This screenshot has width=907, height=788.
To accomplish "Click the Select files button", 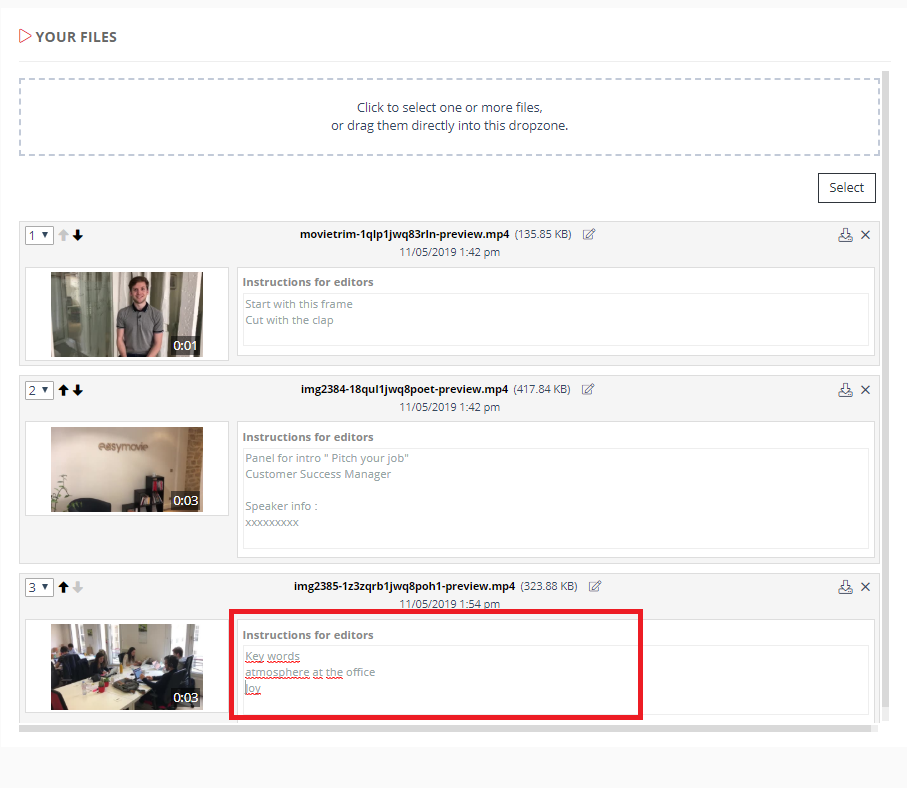I will 846,187.
